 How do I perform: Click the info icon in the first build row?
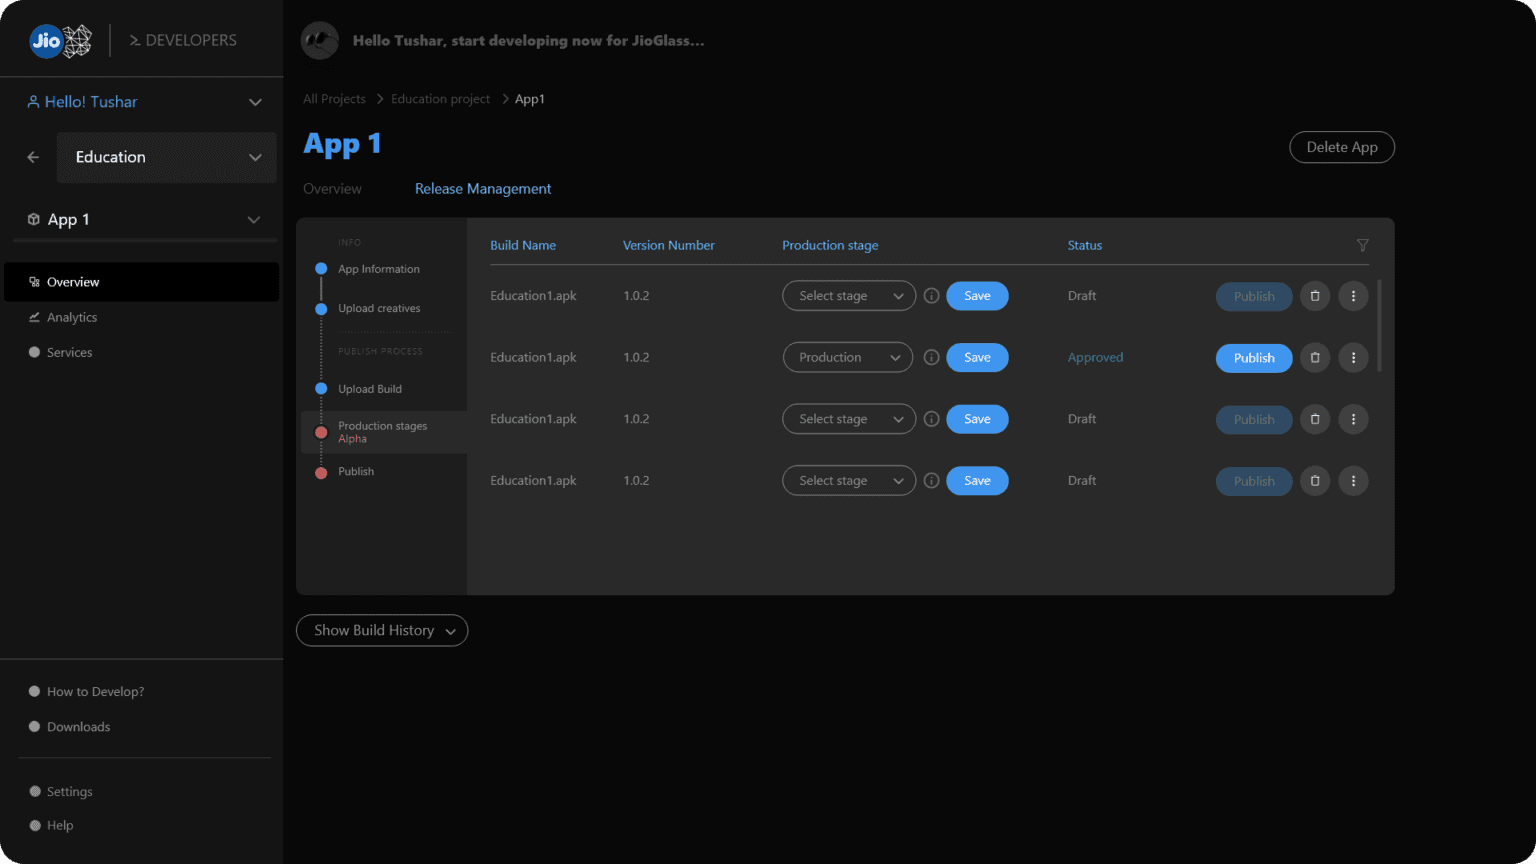point(931,296)
